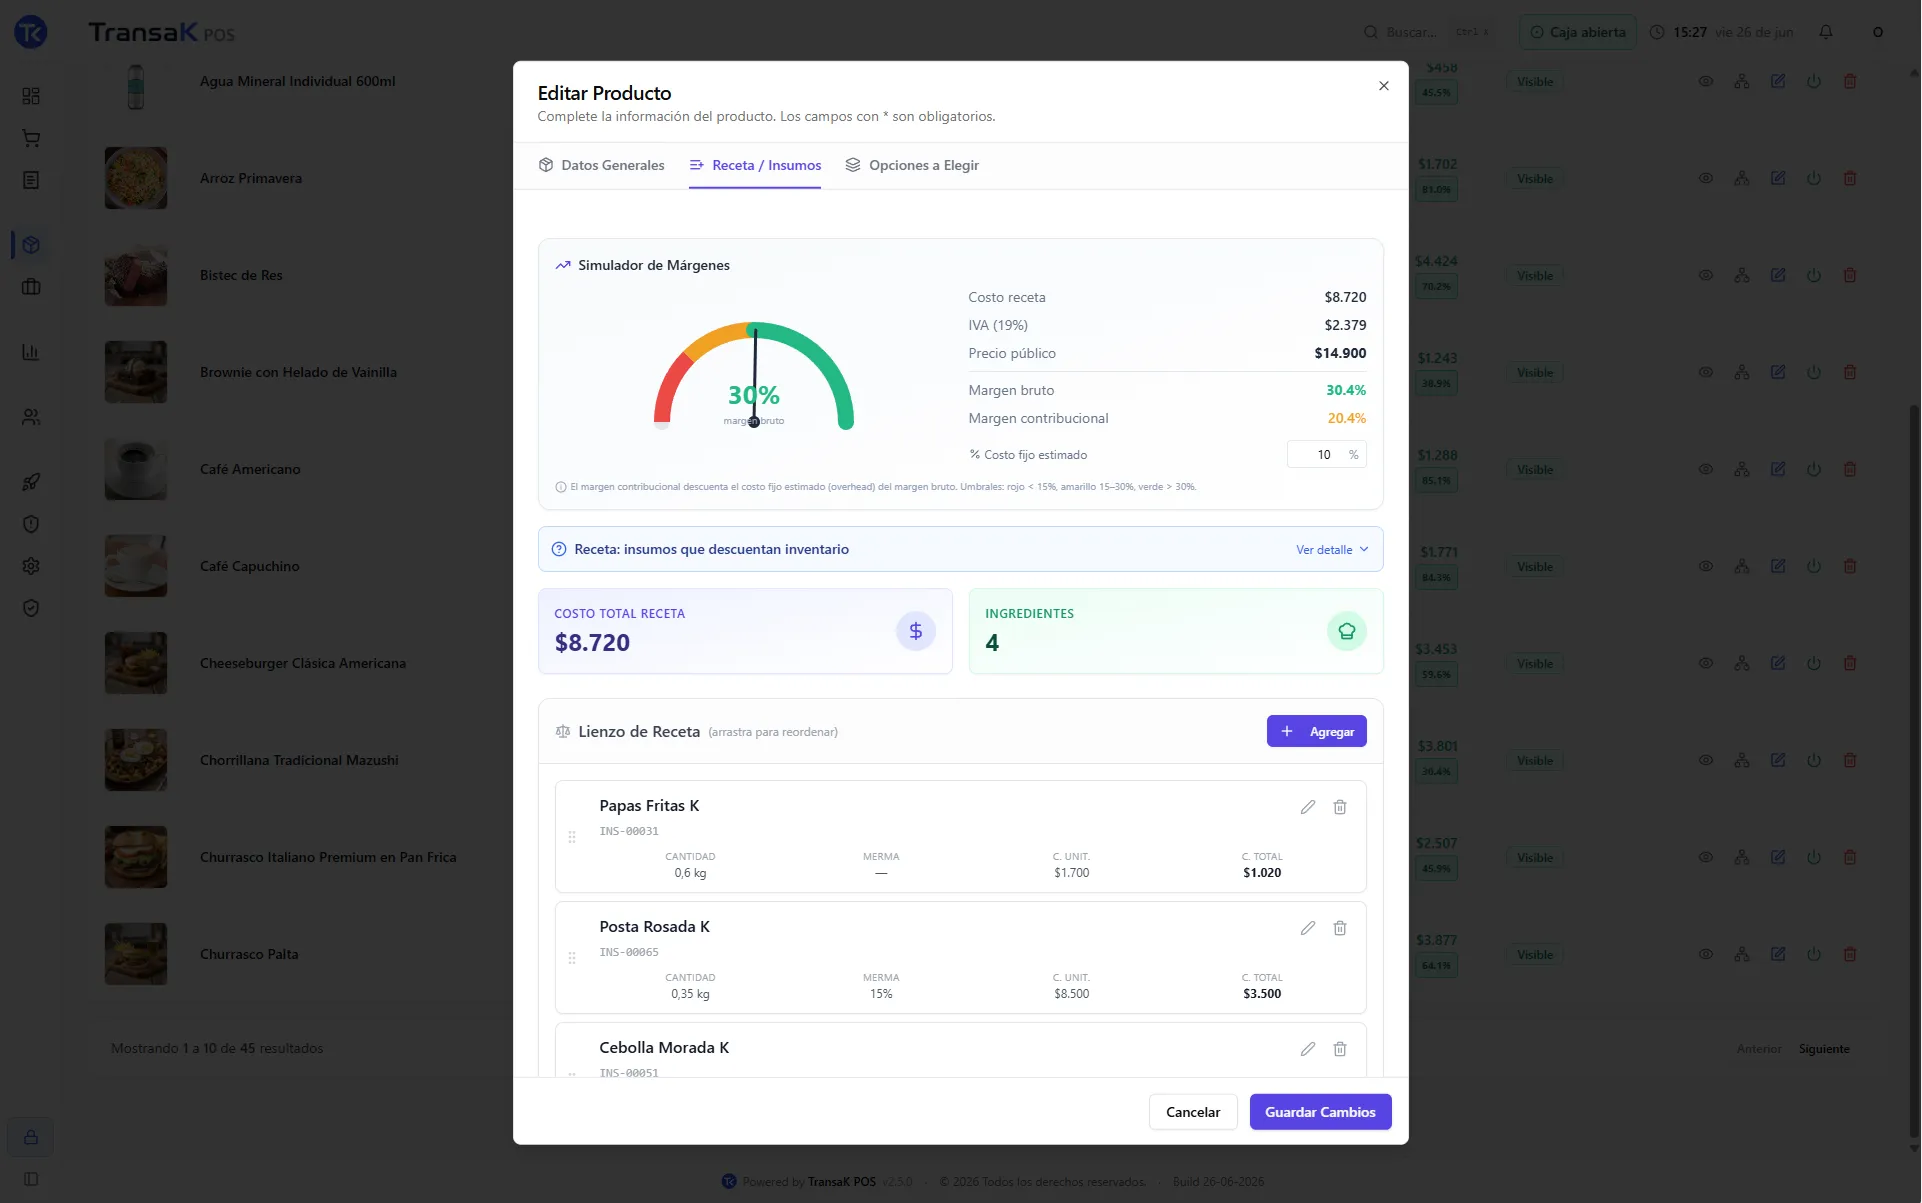Click the Visible badge for Café Americano

[1534, 470]
